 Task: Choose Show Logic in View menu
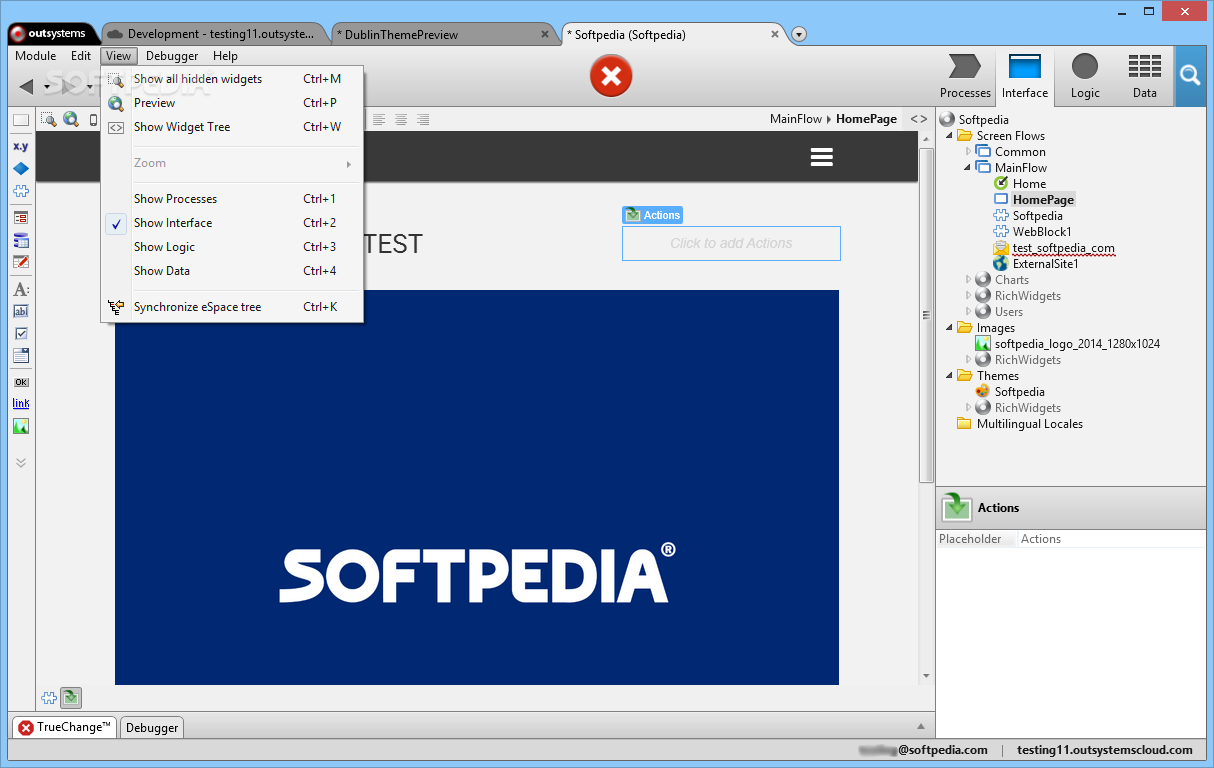232,247
